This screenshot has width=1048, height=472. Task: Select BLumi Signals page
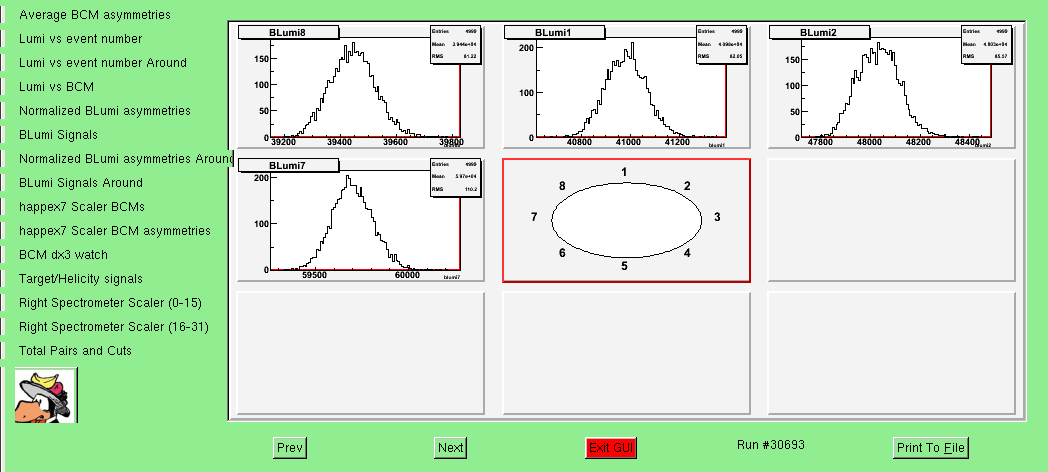click(58, 135)
